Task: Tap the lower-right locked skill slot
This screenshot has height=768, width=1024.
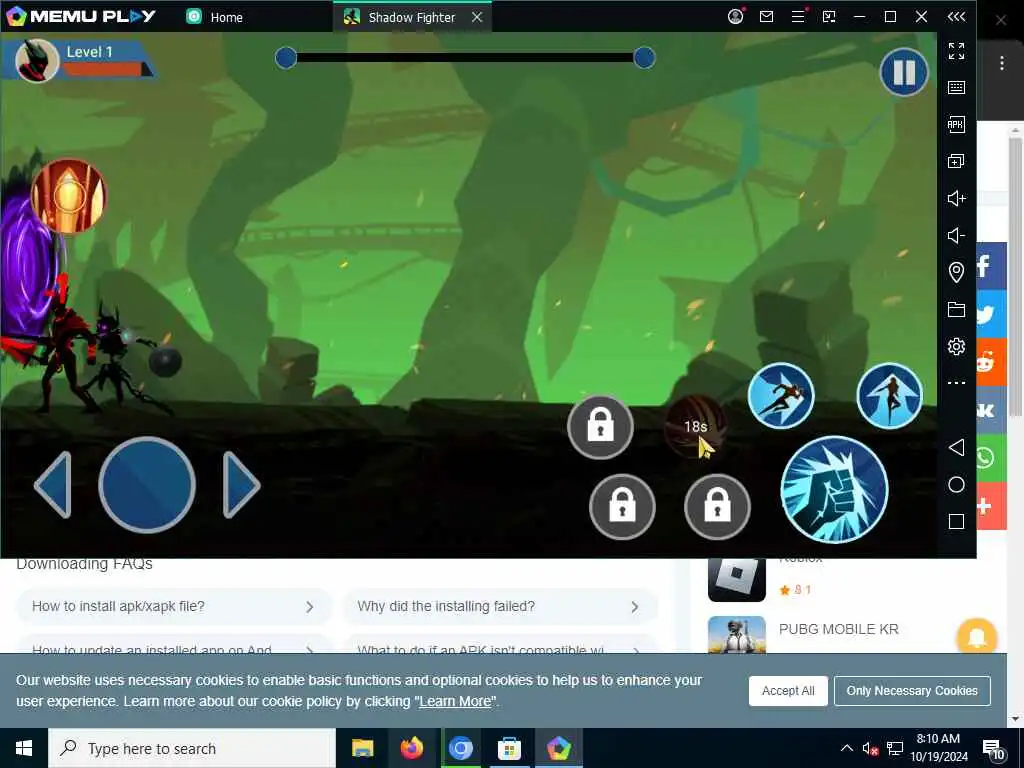Action: 717,507
